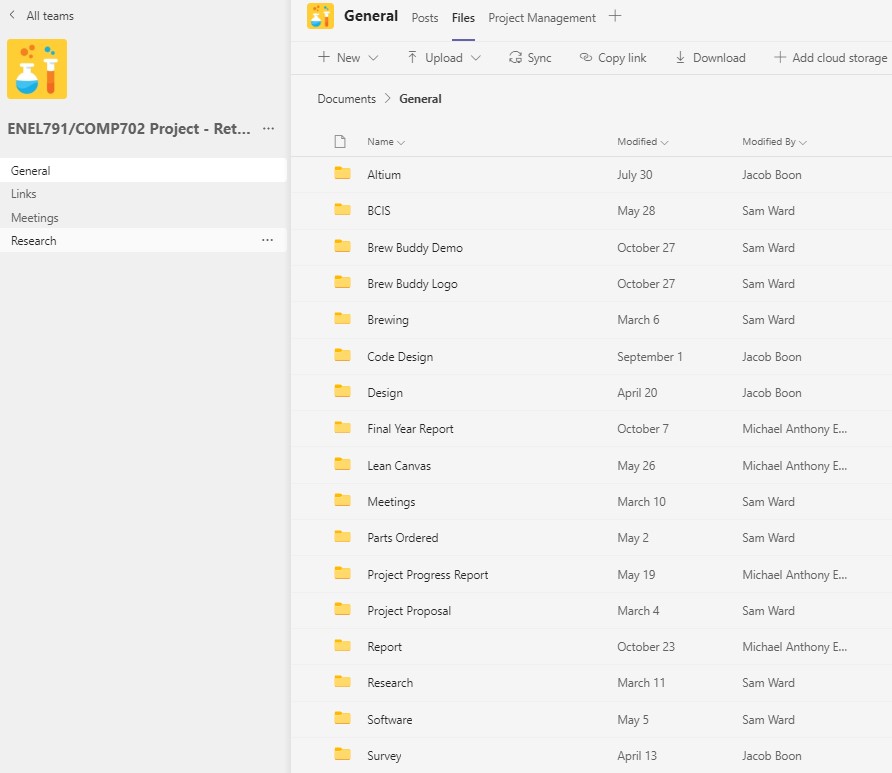Select the Meetings channel in sidebar
The height and width of the screenshot is (773, 892).
click(x=35, y=218)
